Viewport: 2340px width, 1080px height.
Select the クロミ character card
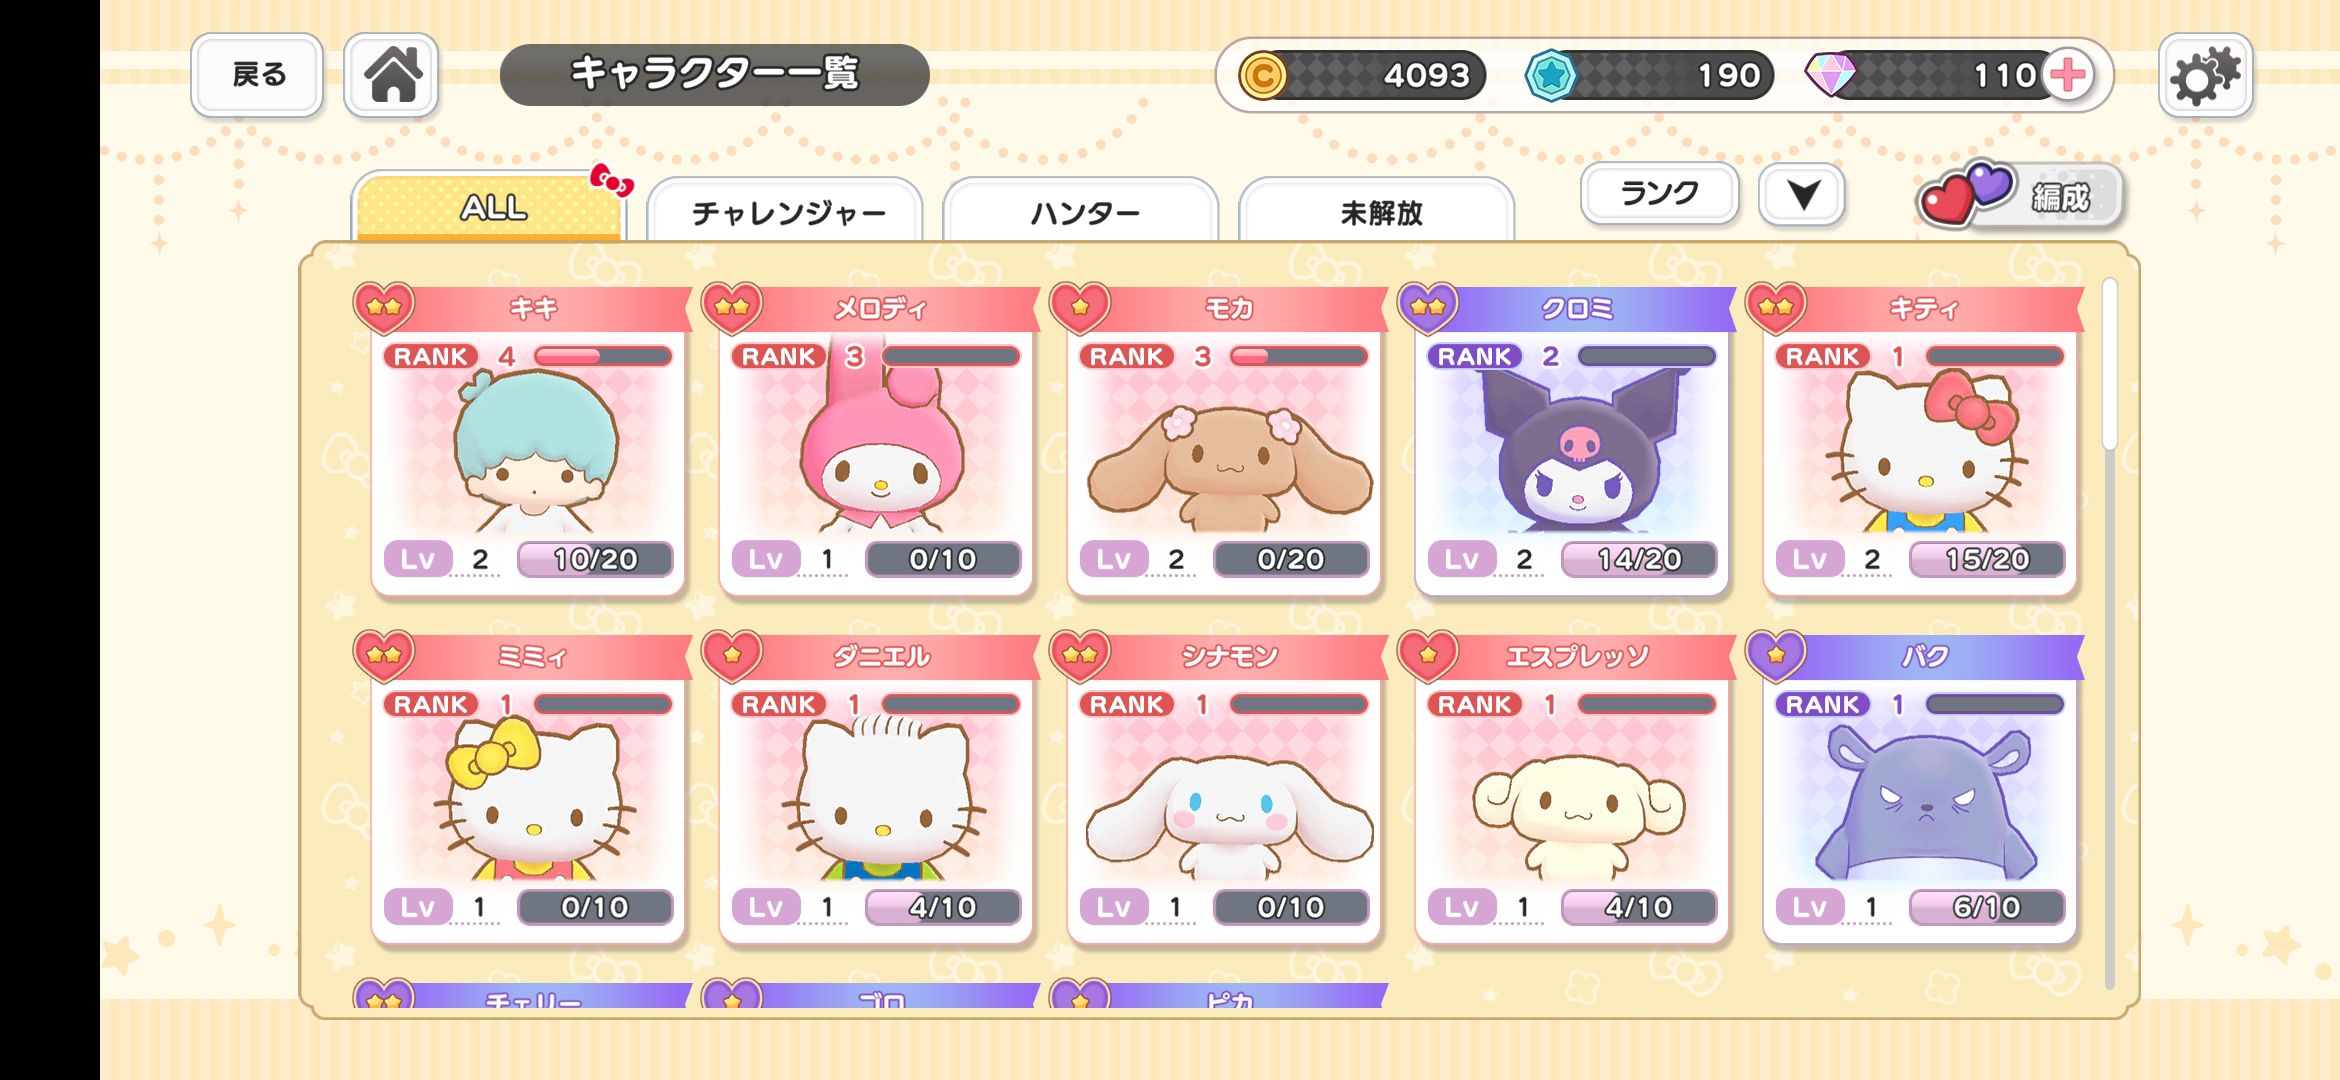click(x=1572, y=440)
